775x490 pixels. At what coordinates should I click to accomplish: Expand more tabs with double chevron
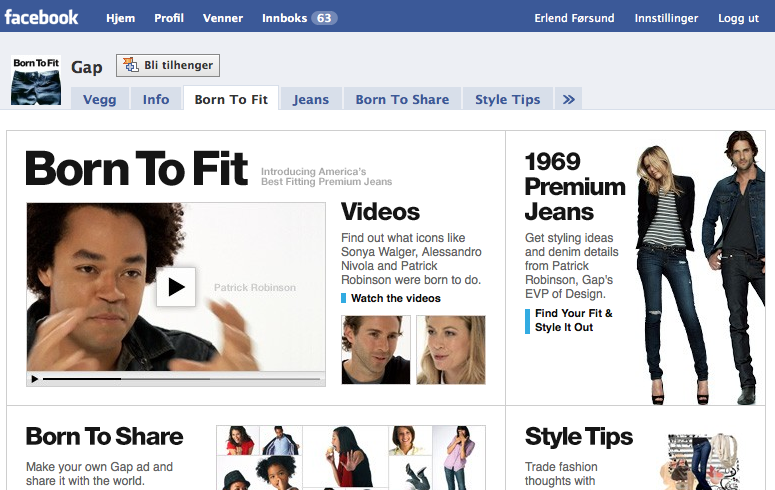pos(568,99)
